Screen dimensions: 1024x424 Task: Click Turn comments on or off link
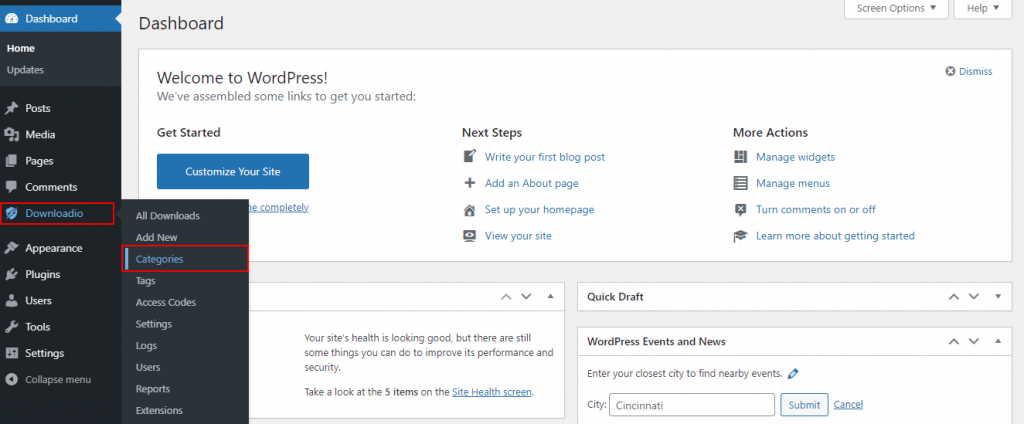tap(816, 210)
